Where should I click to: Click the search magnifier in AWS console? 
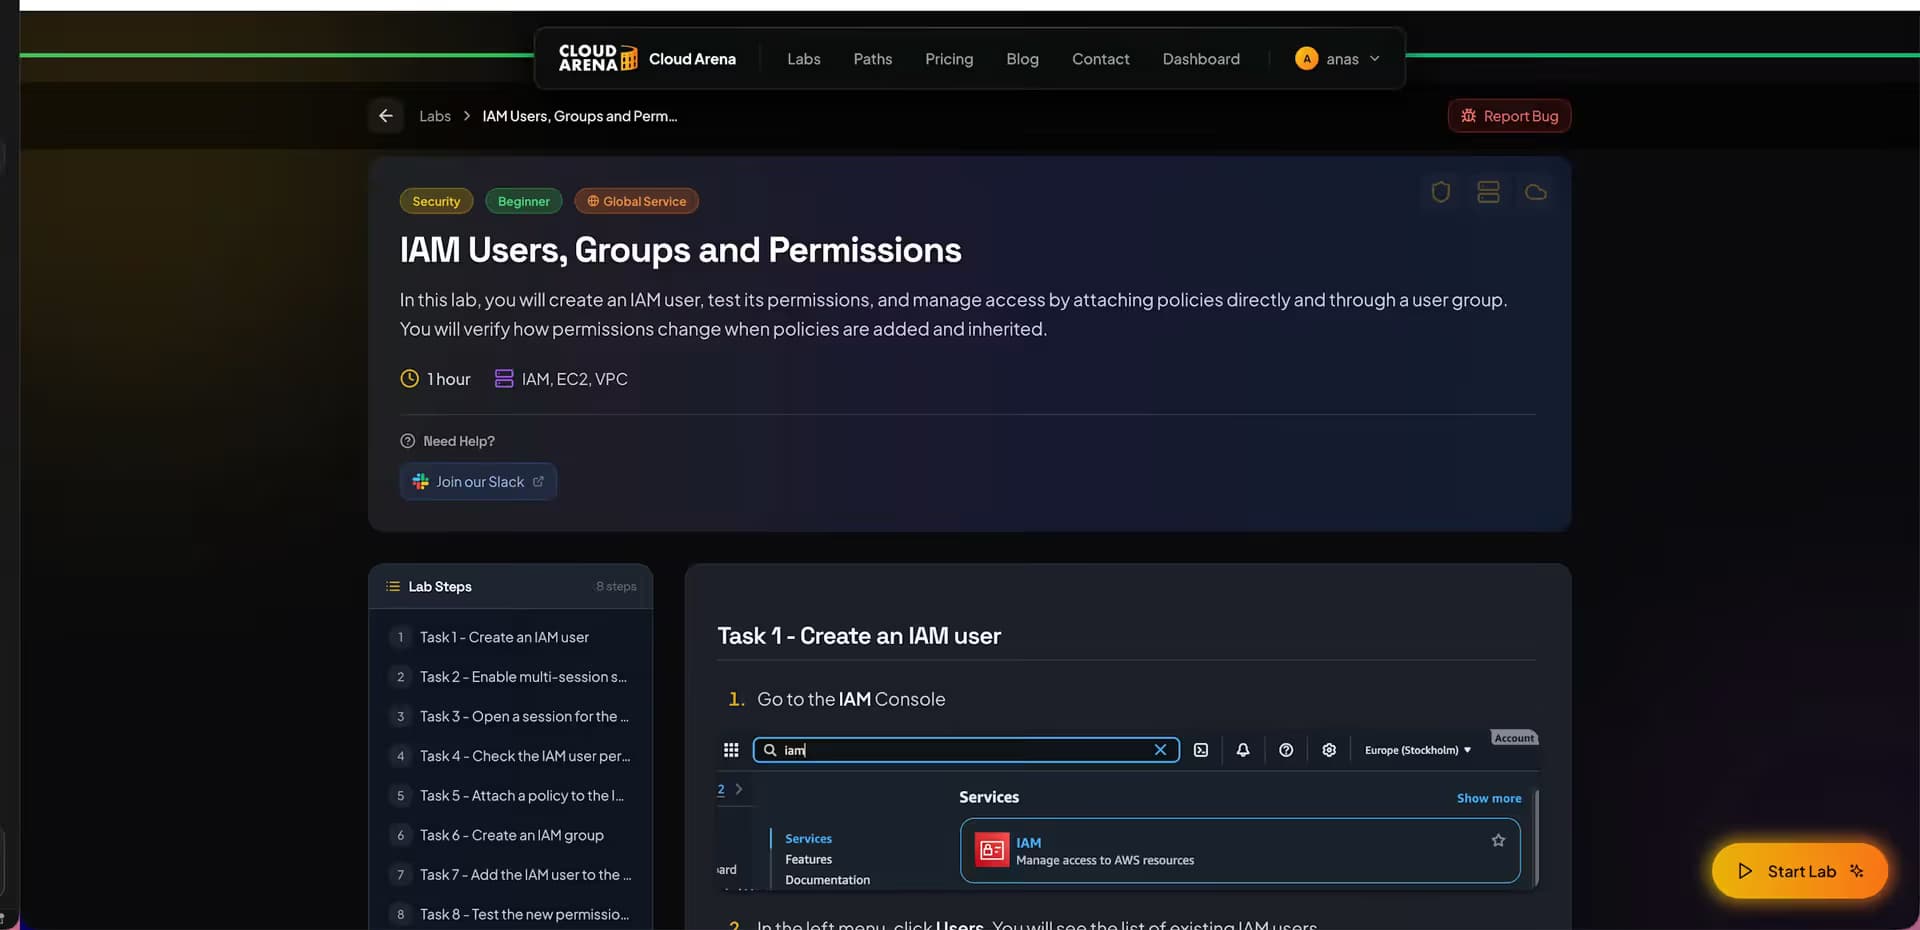770,750
